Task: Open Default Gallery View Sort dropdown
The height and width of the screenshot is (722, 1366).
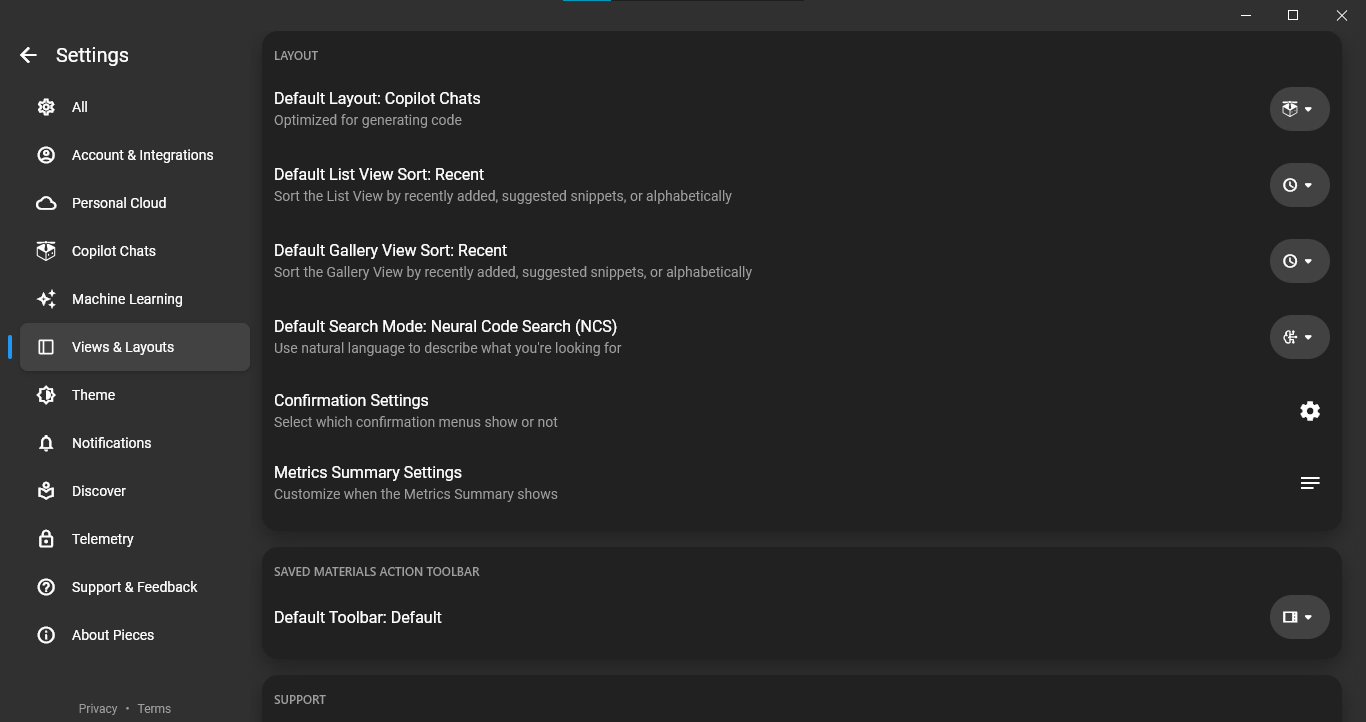Action: 1299,261
